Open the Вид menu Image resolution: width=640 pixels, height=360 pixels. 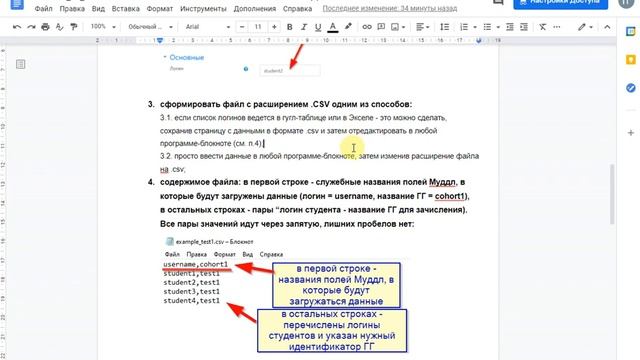98,9
